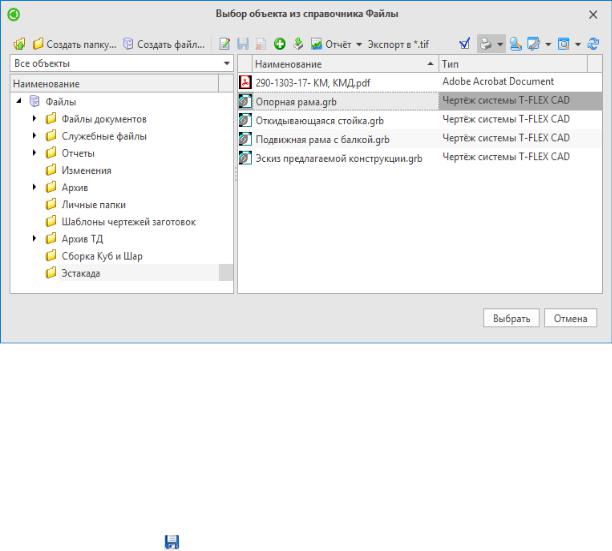The image size is (612, 551).
Task: Click the edit document pencil icon
Action: click(224, 44)
